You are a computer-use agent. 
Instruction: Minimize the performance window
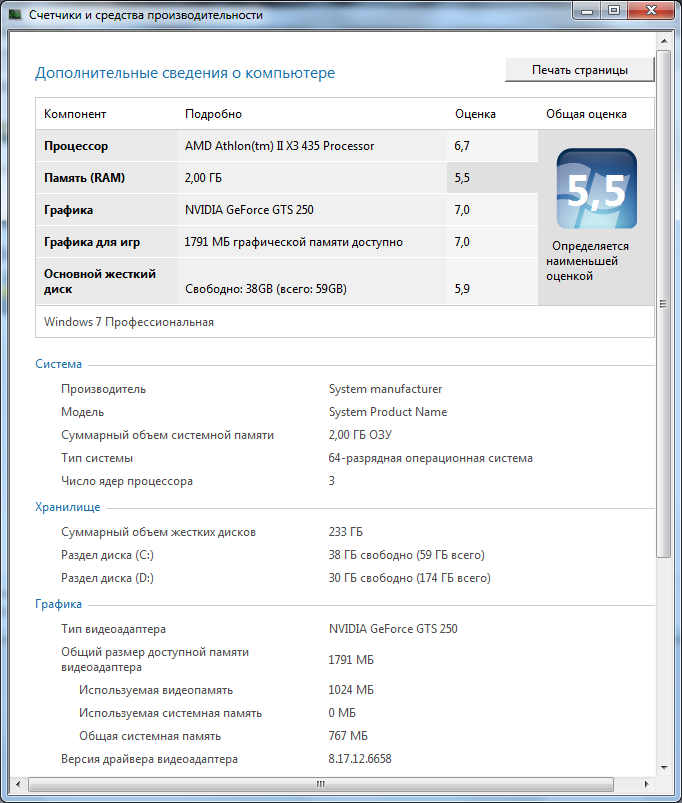point(587,11)
